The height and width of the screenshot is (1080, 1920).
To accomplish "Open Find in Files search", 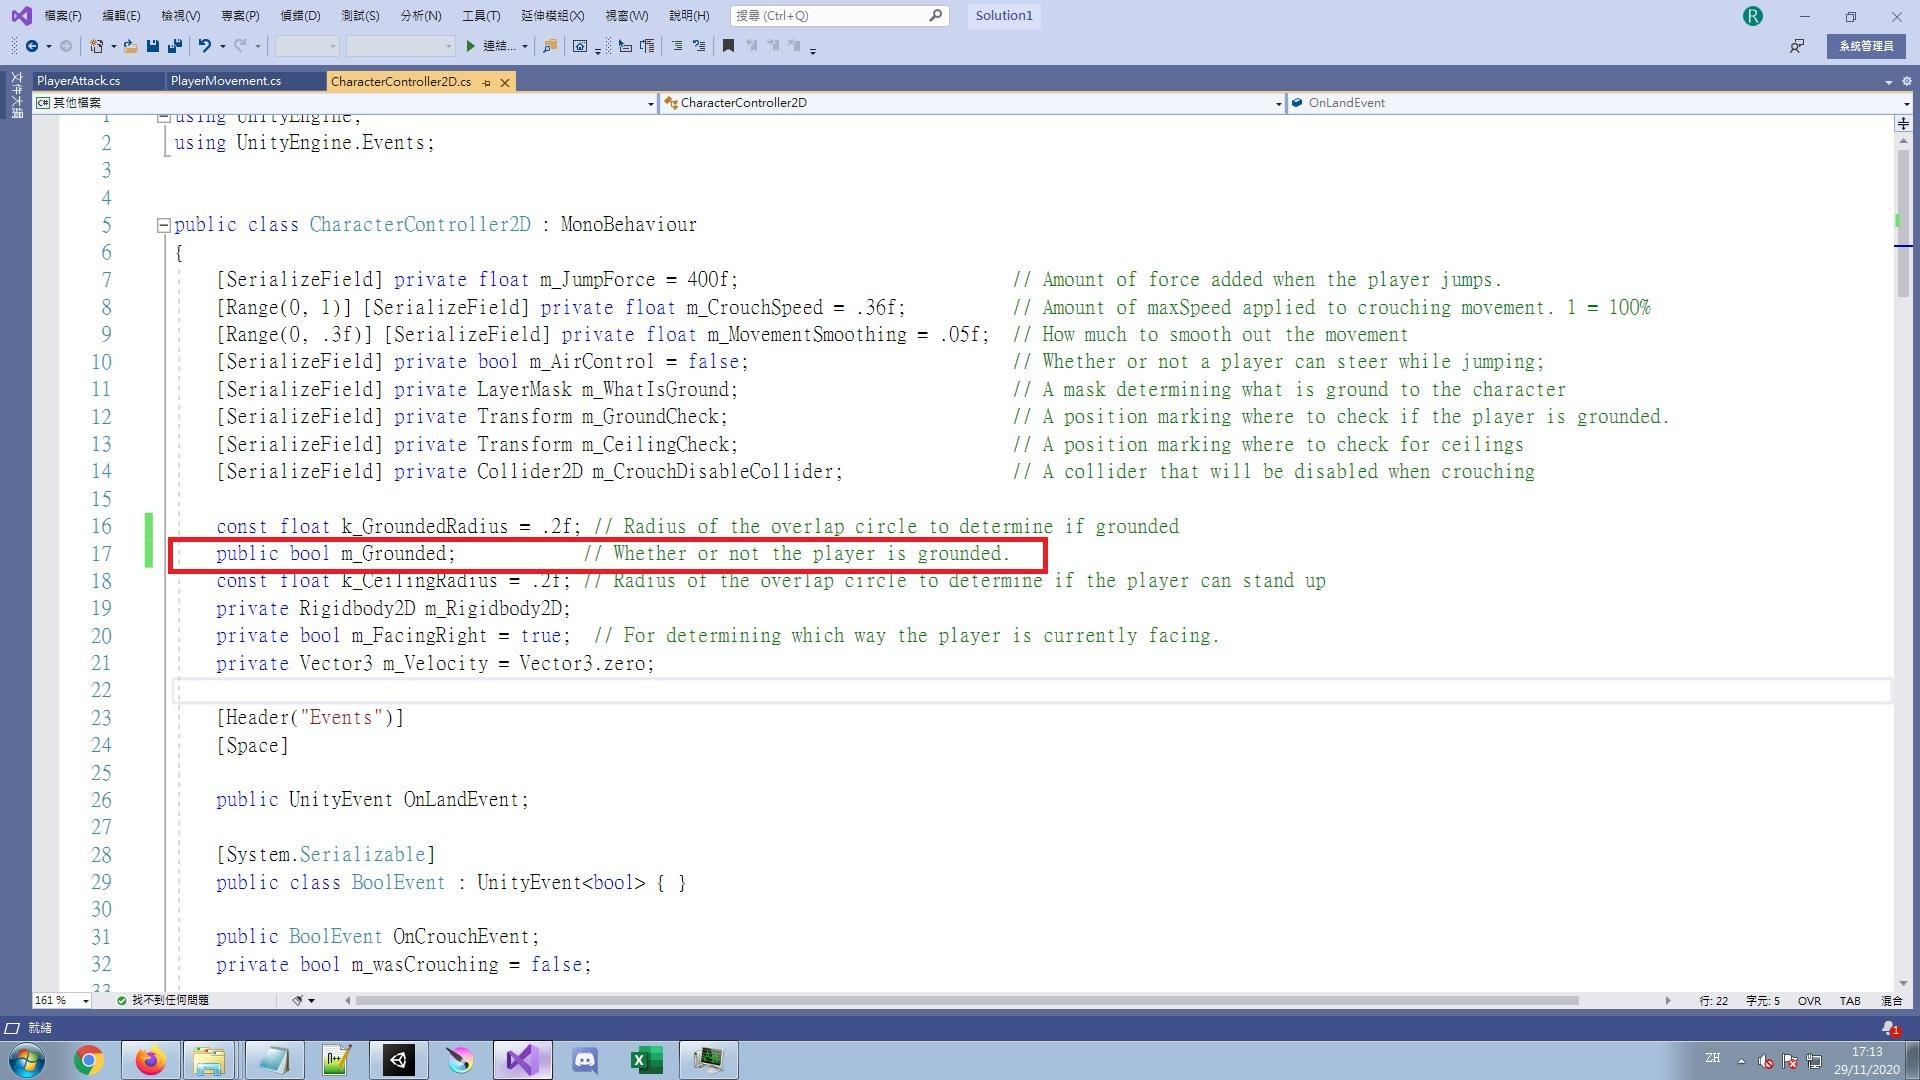I will point(548,46).
